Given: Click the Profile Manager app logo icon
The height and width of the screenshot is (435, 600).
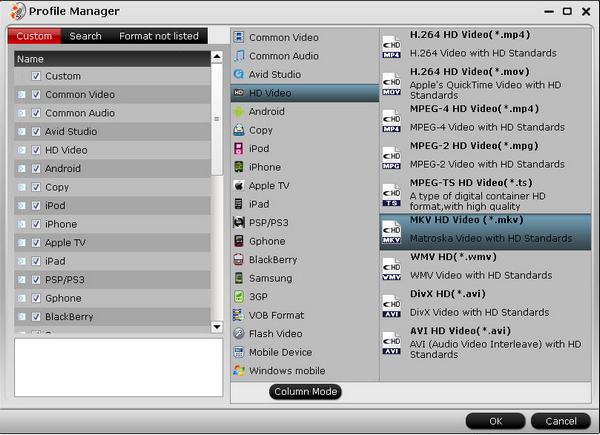Looking at the screenshot, I should click(17, 11).
